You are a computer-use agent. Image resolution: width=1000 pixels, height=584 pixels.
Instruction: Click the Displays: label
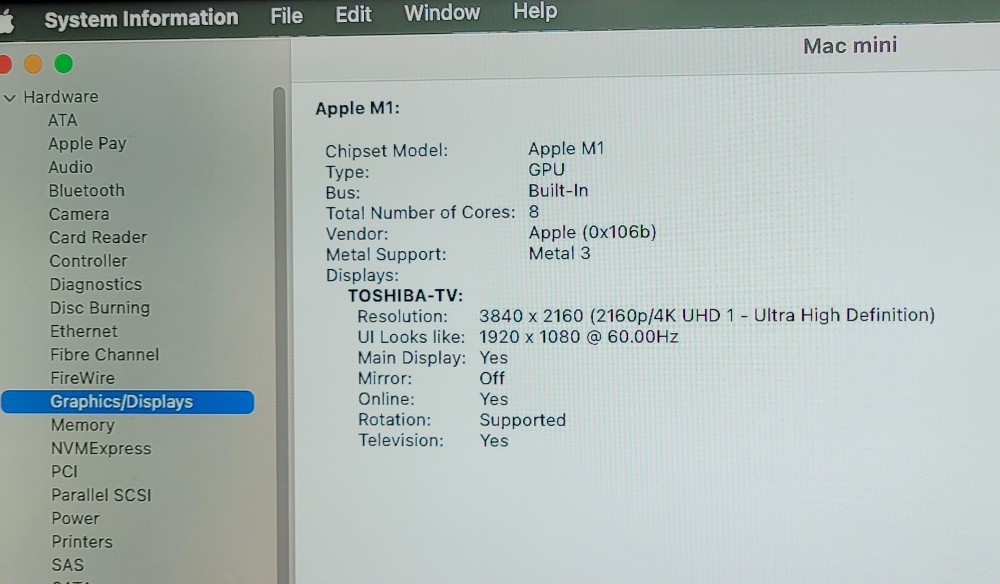pos(362,275)
